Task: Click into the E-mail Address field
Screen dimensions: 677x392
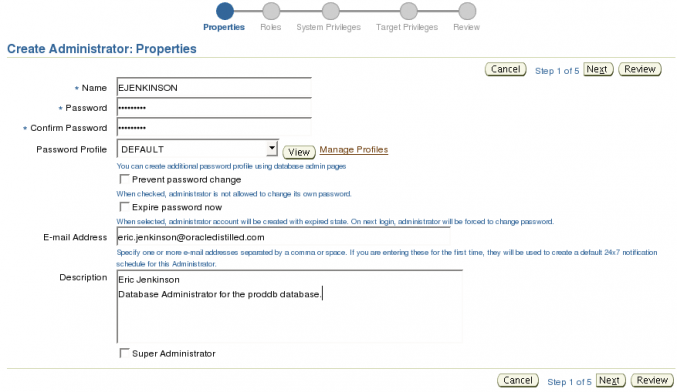Action: pos(283,237)
